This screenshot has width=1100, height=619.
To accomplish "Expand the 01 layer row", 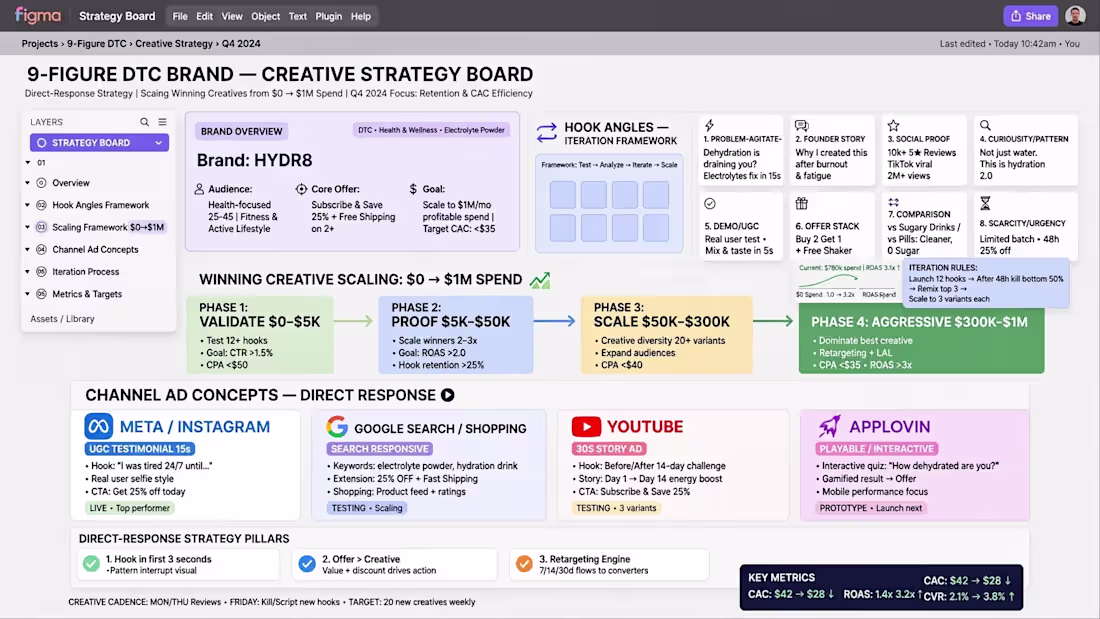I will 28,162.
